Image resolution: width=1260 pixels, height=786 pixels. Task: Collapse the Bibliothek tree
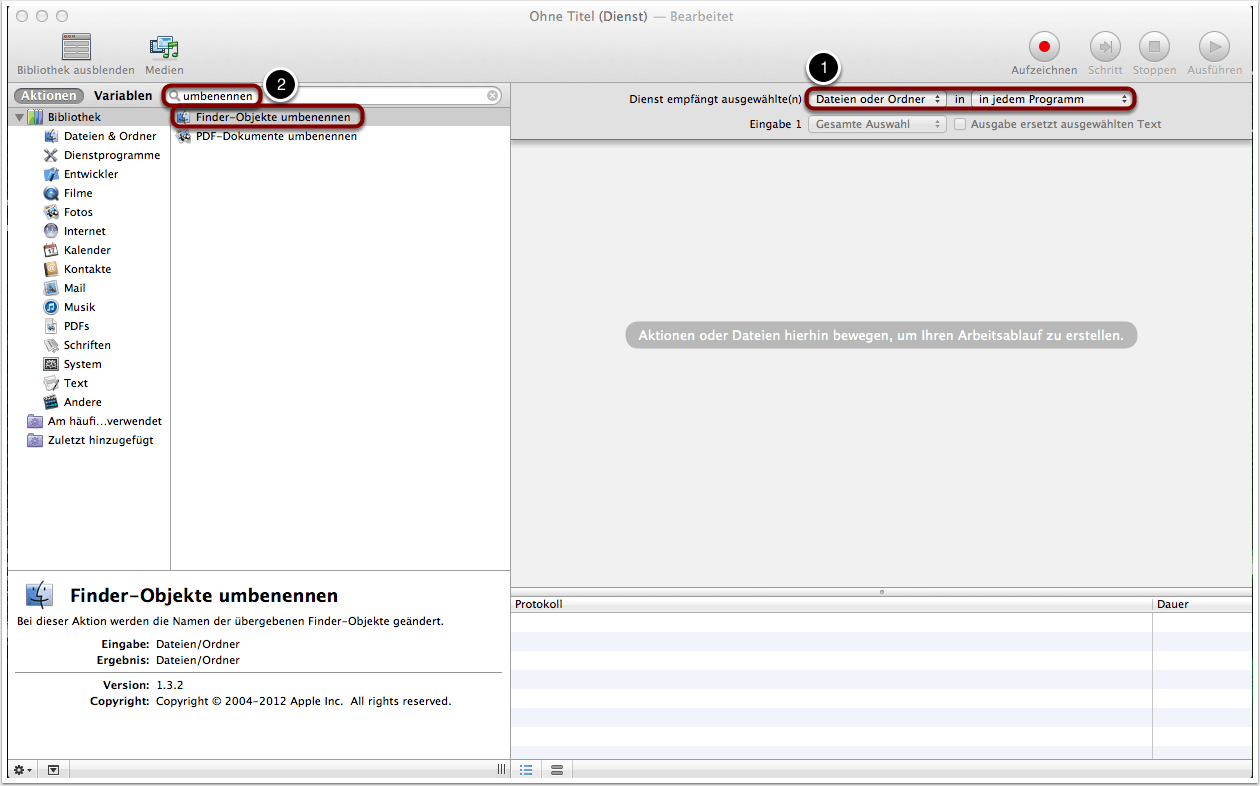(x=19, y=118)
